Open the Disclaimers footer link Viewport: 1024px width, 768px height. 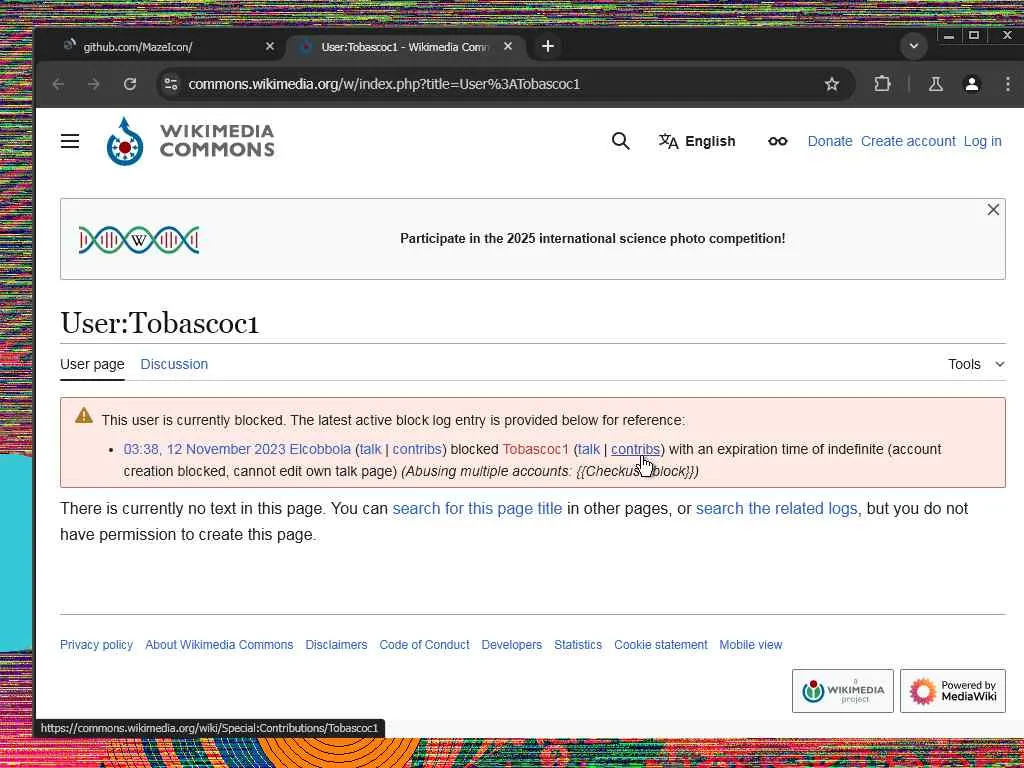coord(336,645)
